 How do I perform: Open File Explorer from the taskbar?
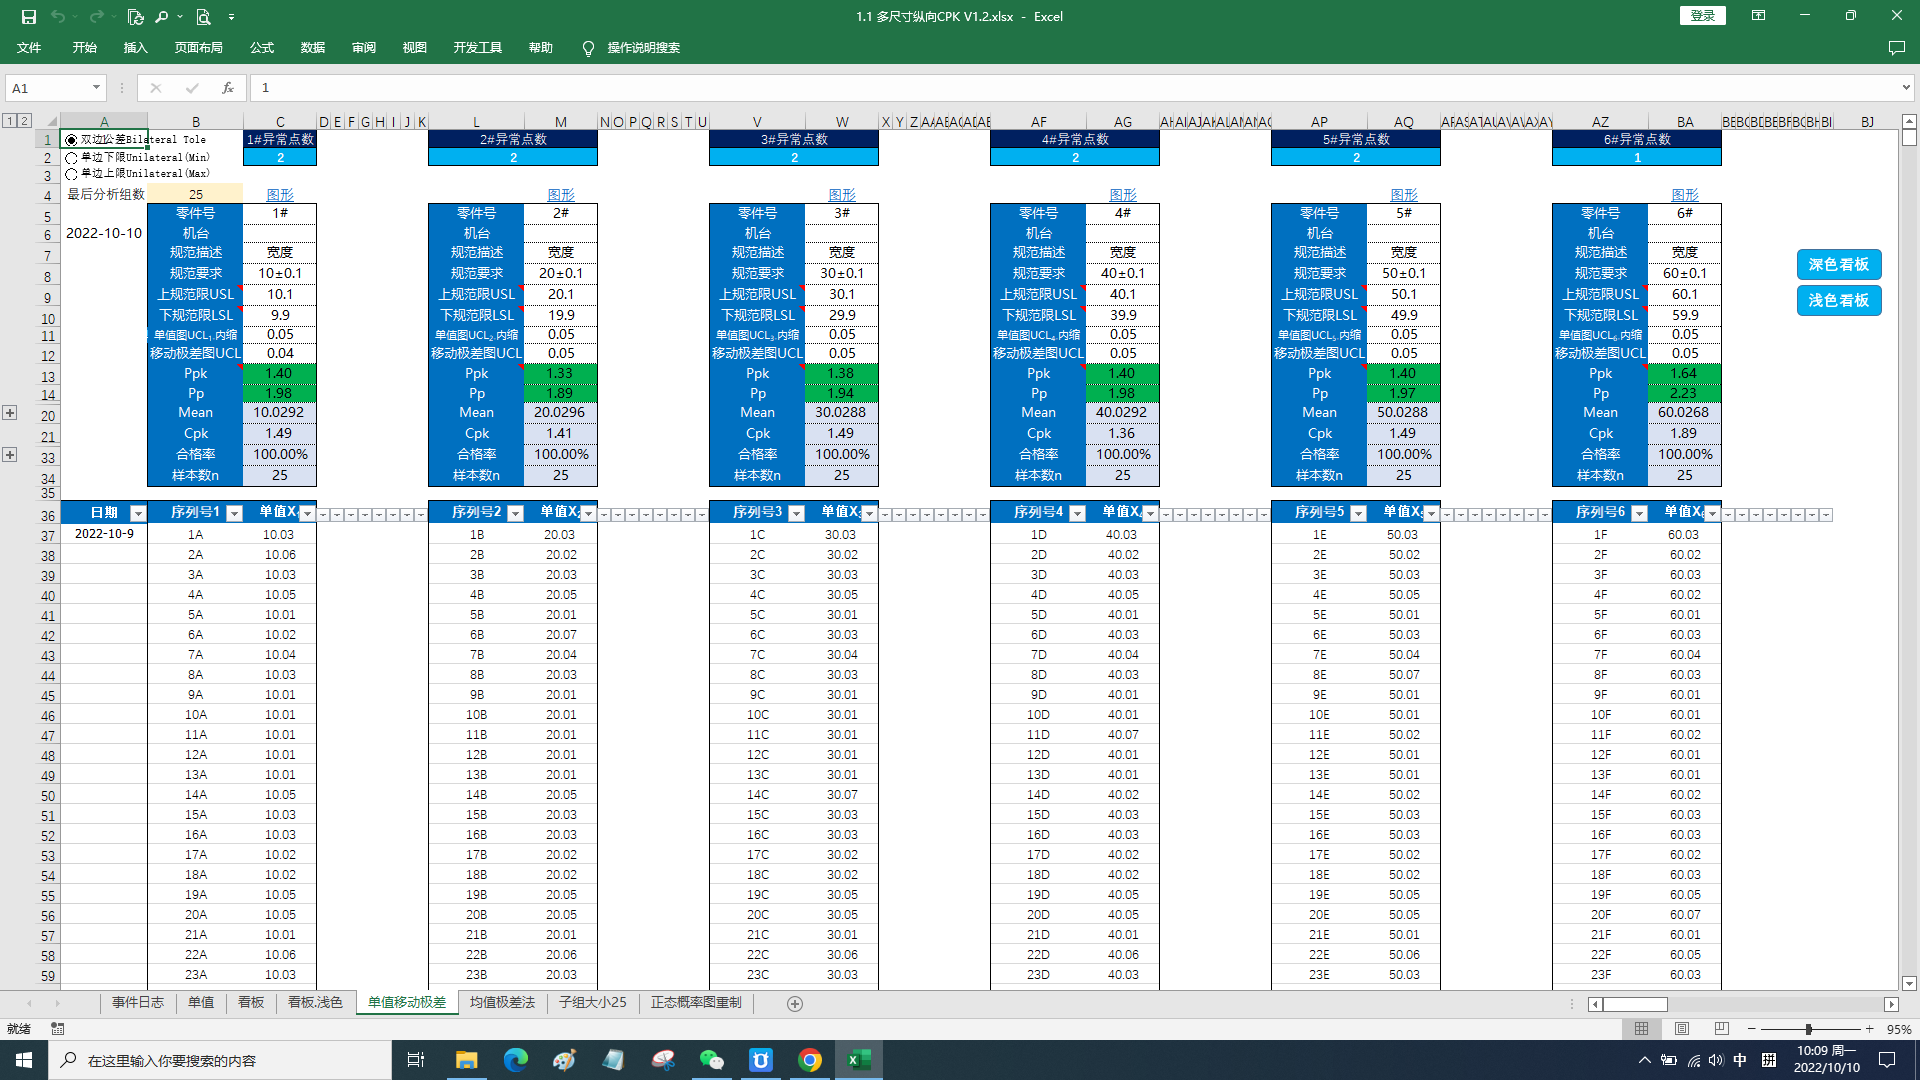(x=467, y=1060)
